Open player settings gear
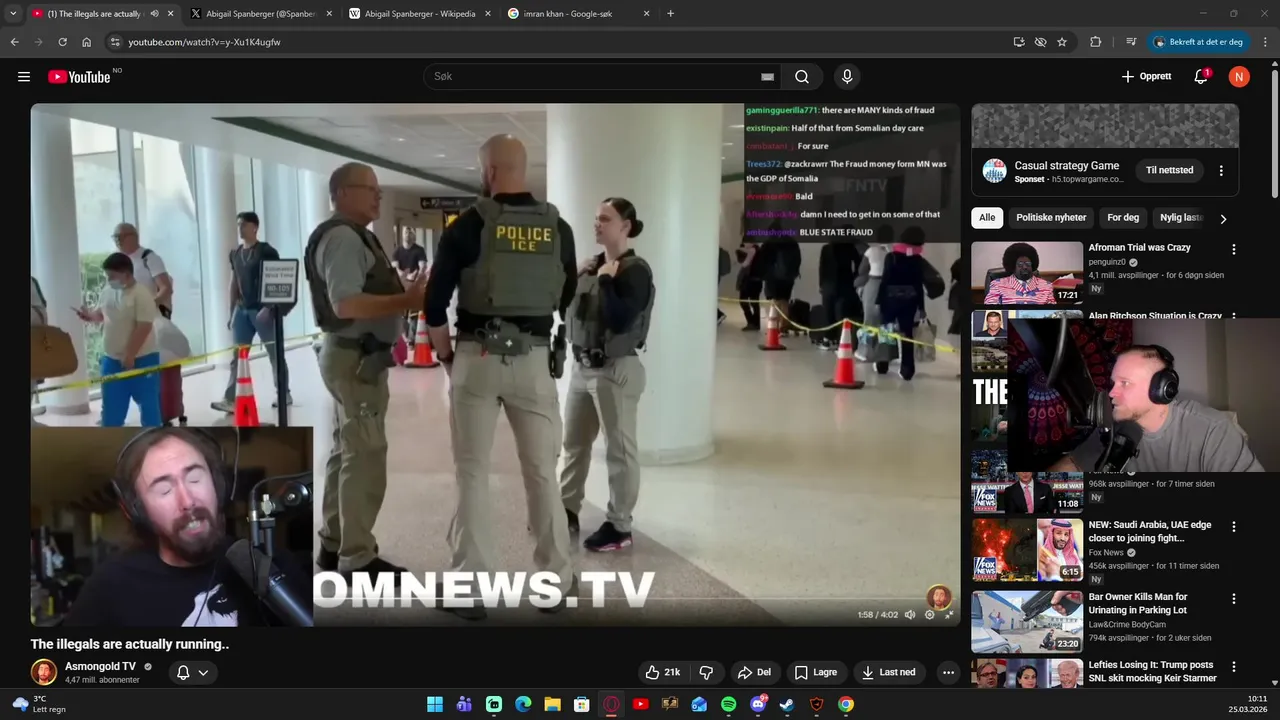The image size is (1280, 720). pyautogui.click(x=929, y=615)
